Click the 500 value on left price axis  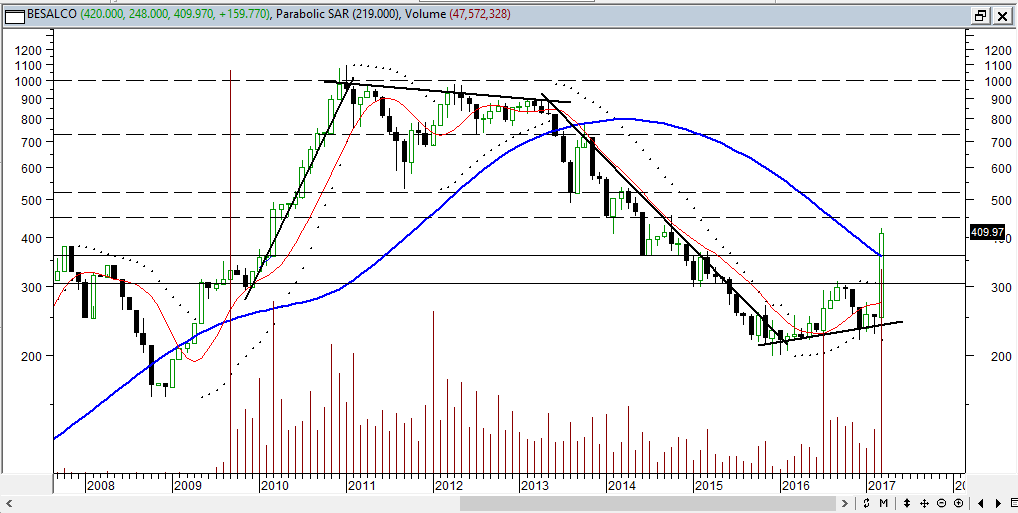(x=32, y=200)
